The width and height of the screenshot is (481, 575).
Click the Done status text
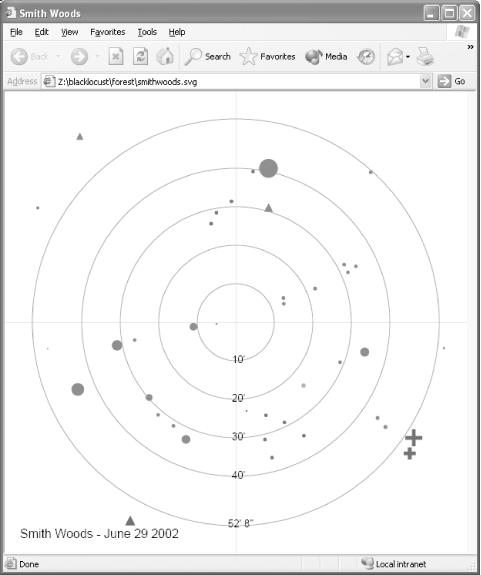click(x=29, y=564)
